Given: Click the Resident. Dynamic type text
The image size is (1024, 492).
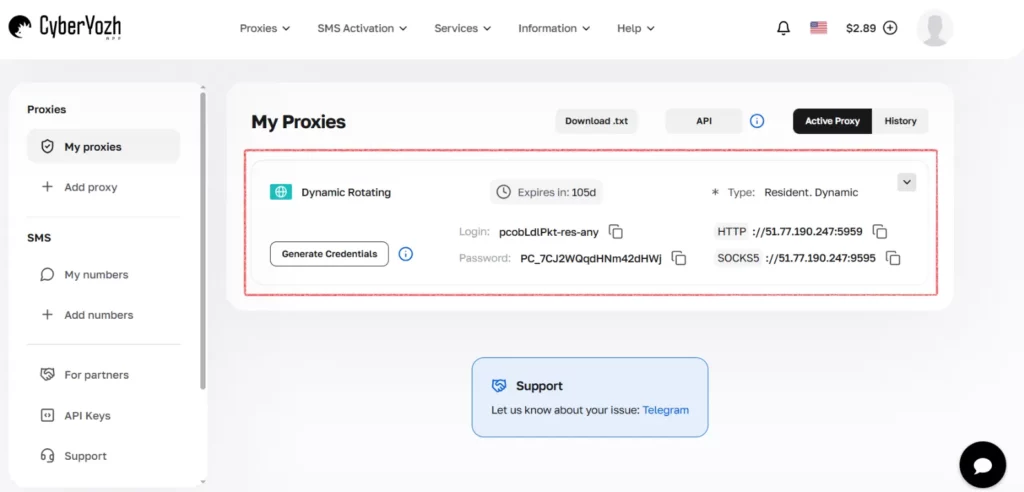Looking at the screenshot, I should click(811, 193).
